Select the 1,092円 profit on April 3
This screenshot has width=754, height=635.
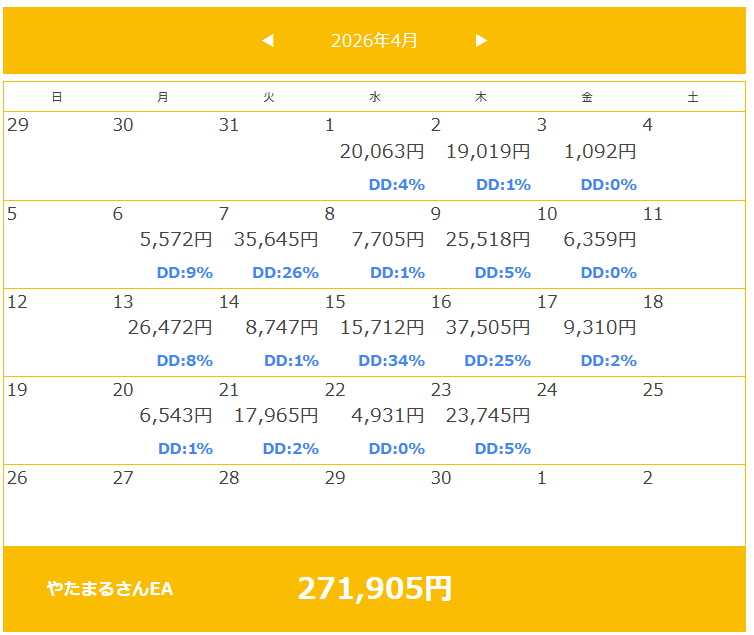[x=600, y=152]
